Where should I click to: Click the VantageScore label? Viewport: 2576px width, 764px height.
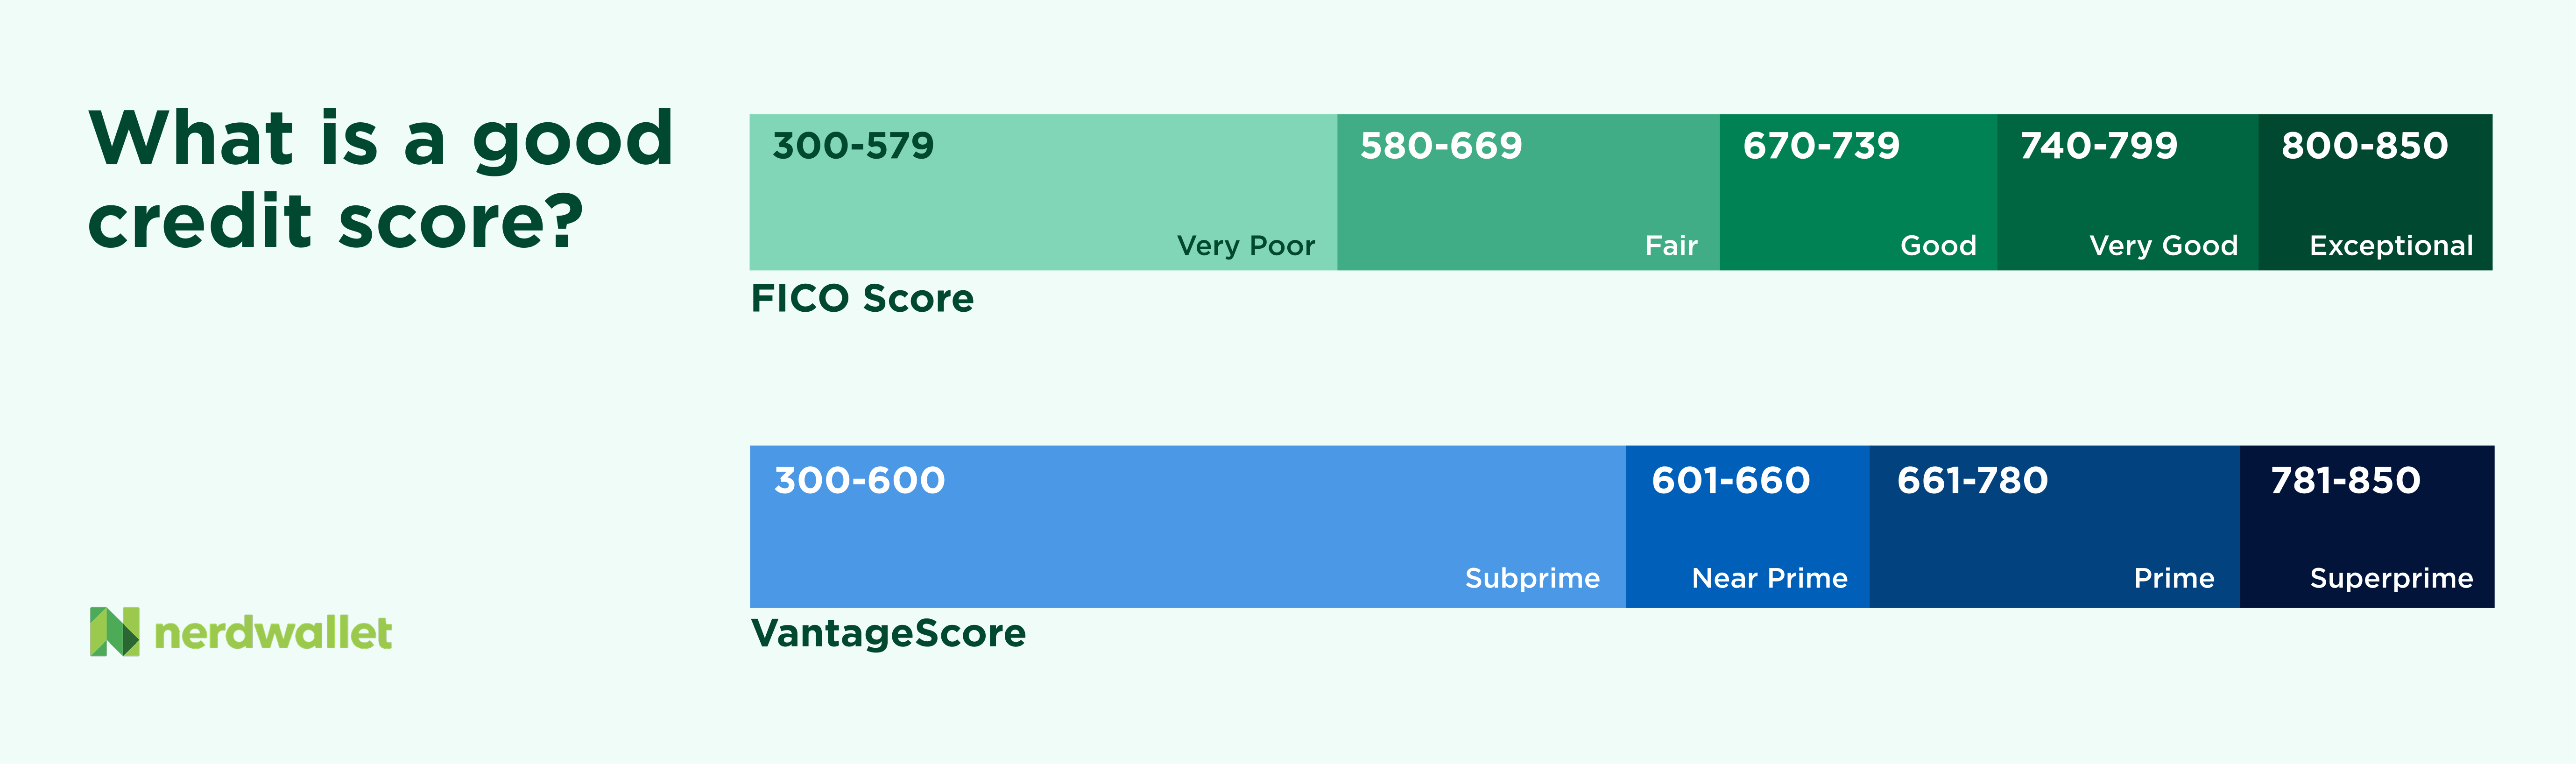point(888,633)
